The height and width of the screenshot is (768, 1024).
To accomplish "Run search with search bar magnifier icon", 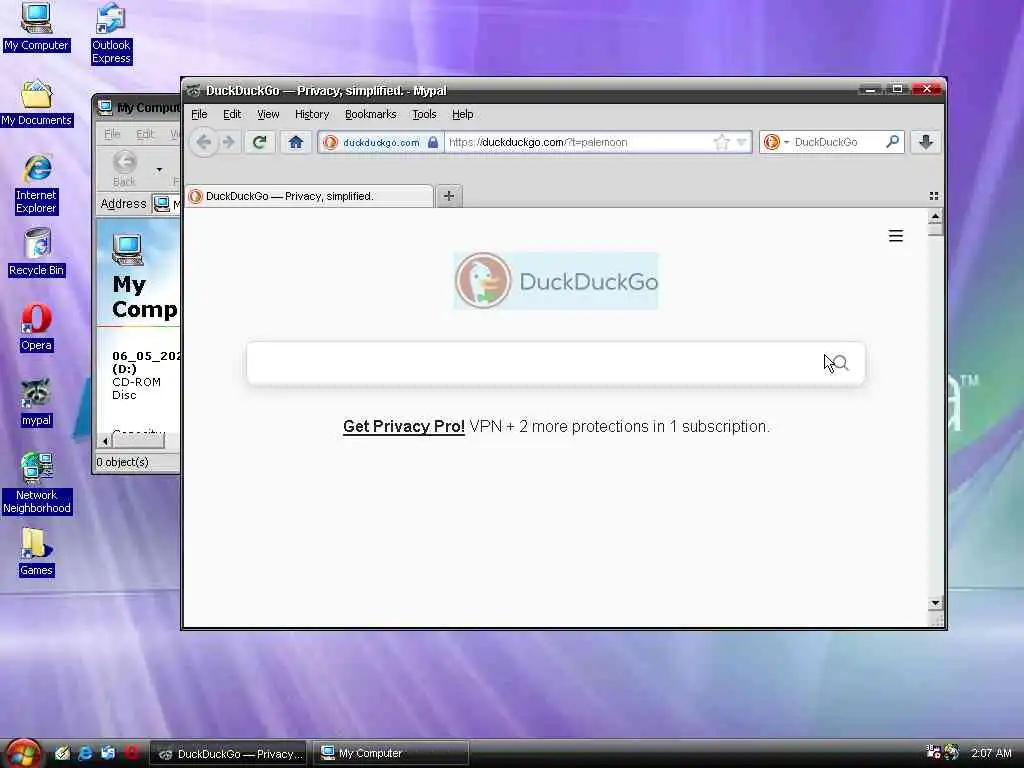I will tap(892, 141).
